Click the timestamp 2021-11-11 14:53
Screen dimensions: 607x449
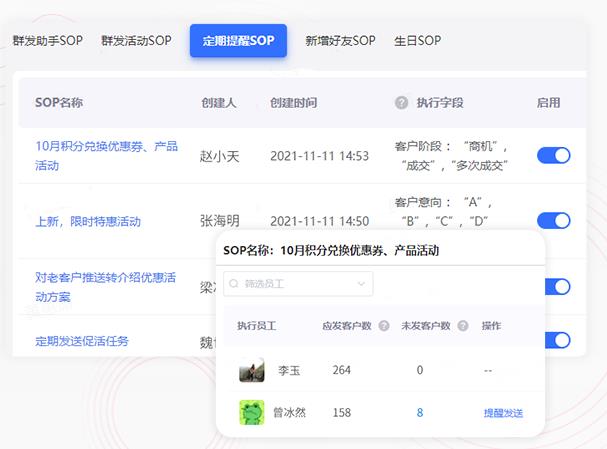click(319, 156)
